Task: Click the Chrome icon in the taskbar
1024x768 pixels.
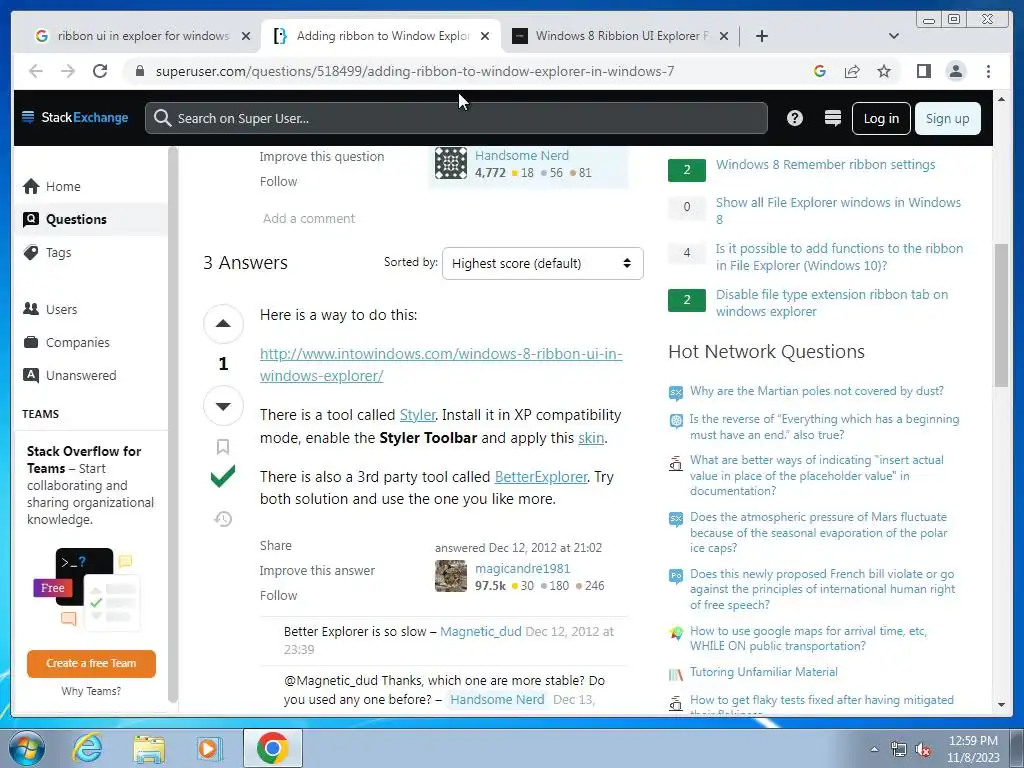Action: pyautogui.click(x=272, y=748)
